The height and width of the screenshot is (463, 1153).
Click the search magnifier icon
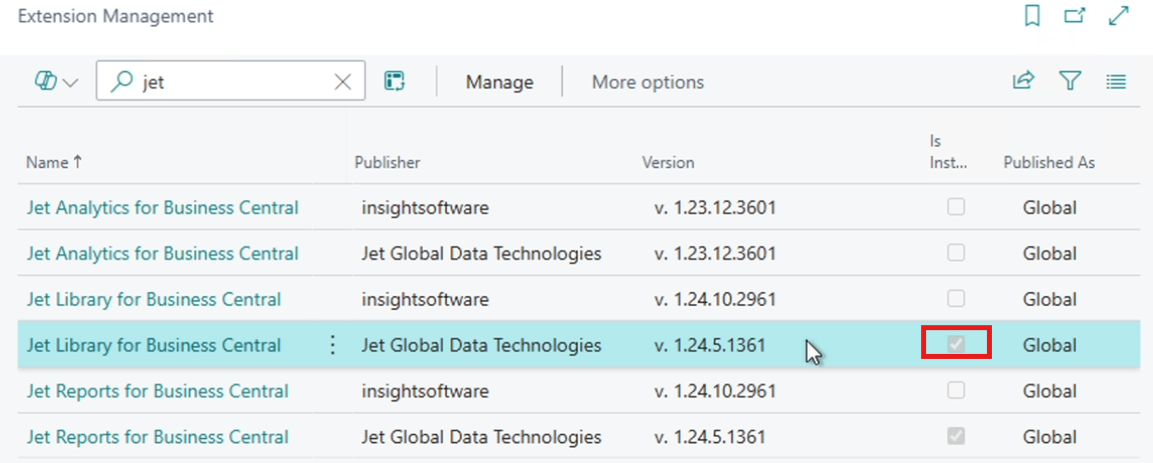click(x=120, y=82)
